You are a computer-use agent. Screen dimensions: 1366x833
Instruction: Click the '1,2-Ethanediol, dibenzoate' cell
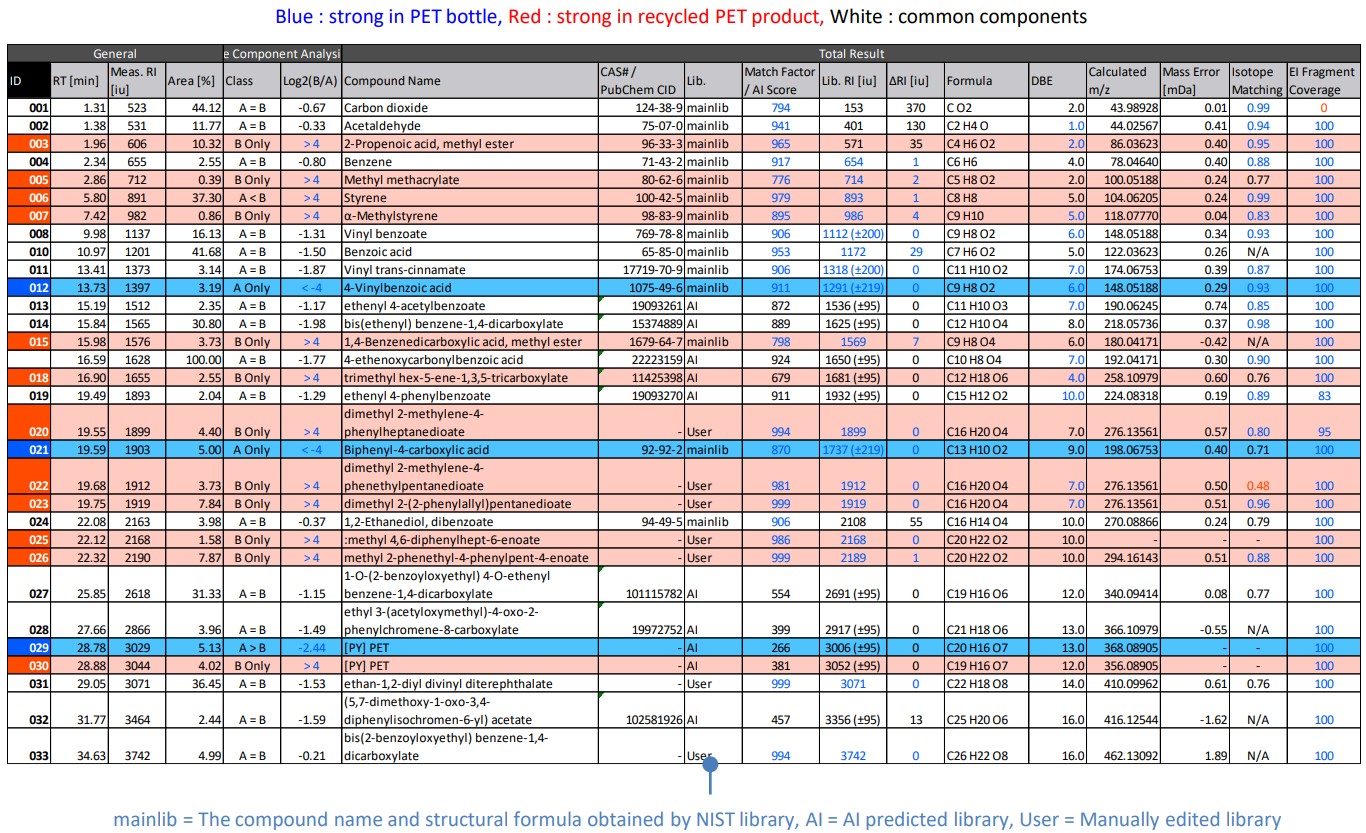(x=469, y=521)
